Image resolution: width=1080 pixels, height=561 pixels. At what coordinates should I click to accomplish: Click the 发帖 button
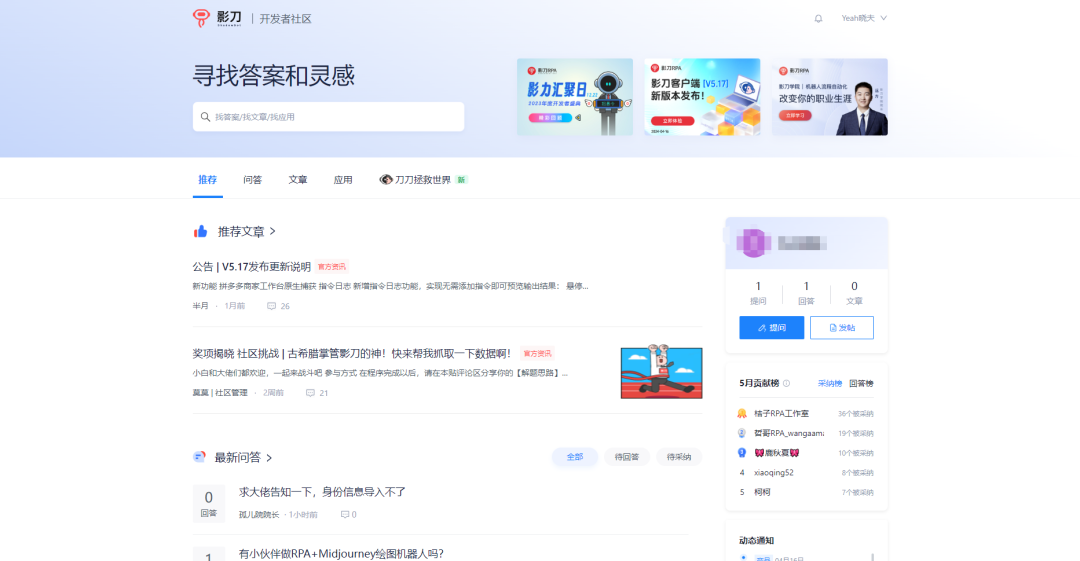842,328
